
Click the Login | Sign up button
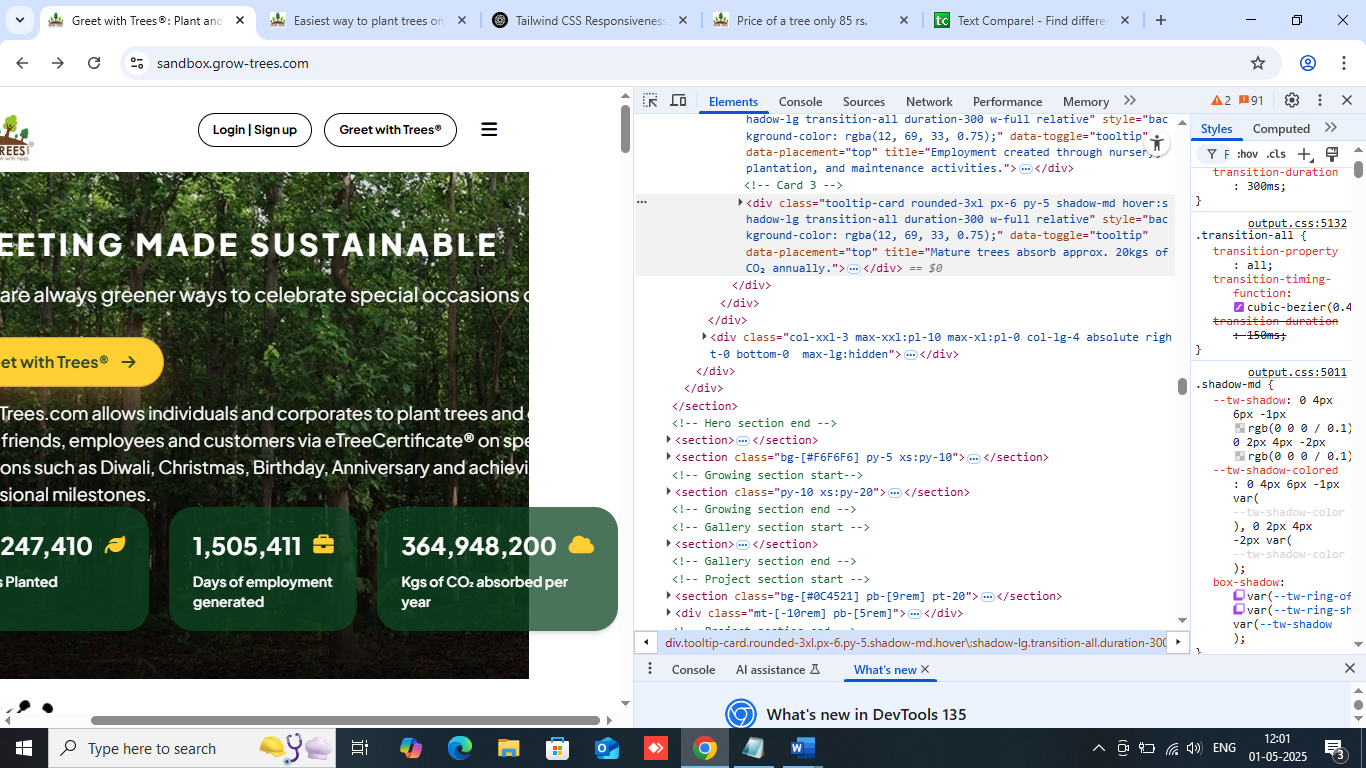coord(255,129)
